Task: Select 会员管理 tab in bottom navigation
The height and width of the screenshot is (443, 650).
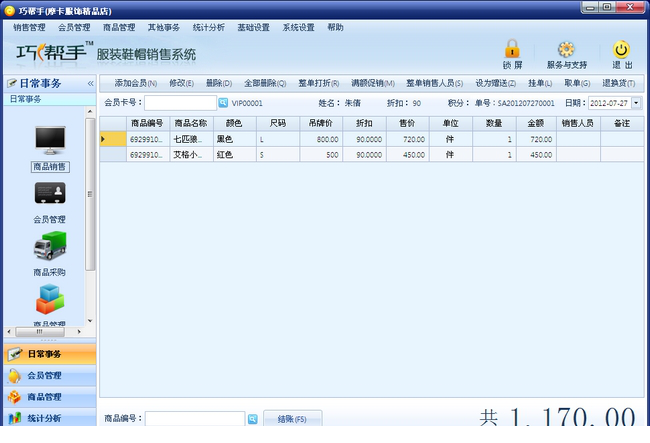Action: [50, 375]
